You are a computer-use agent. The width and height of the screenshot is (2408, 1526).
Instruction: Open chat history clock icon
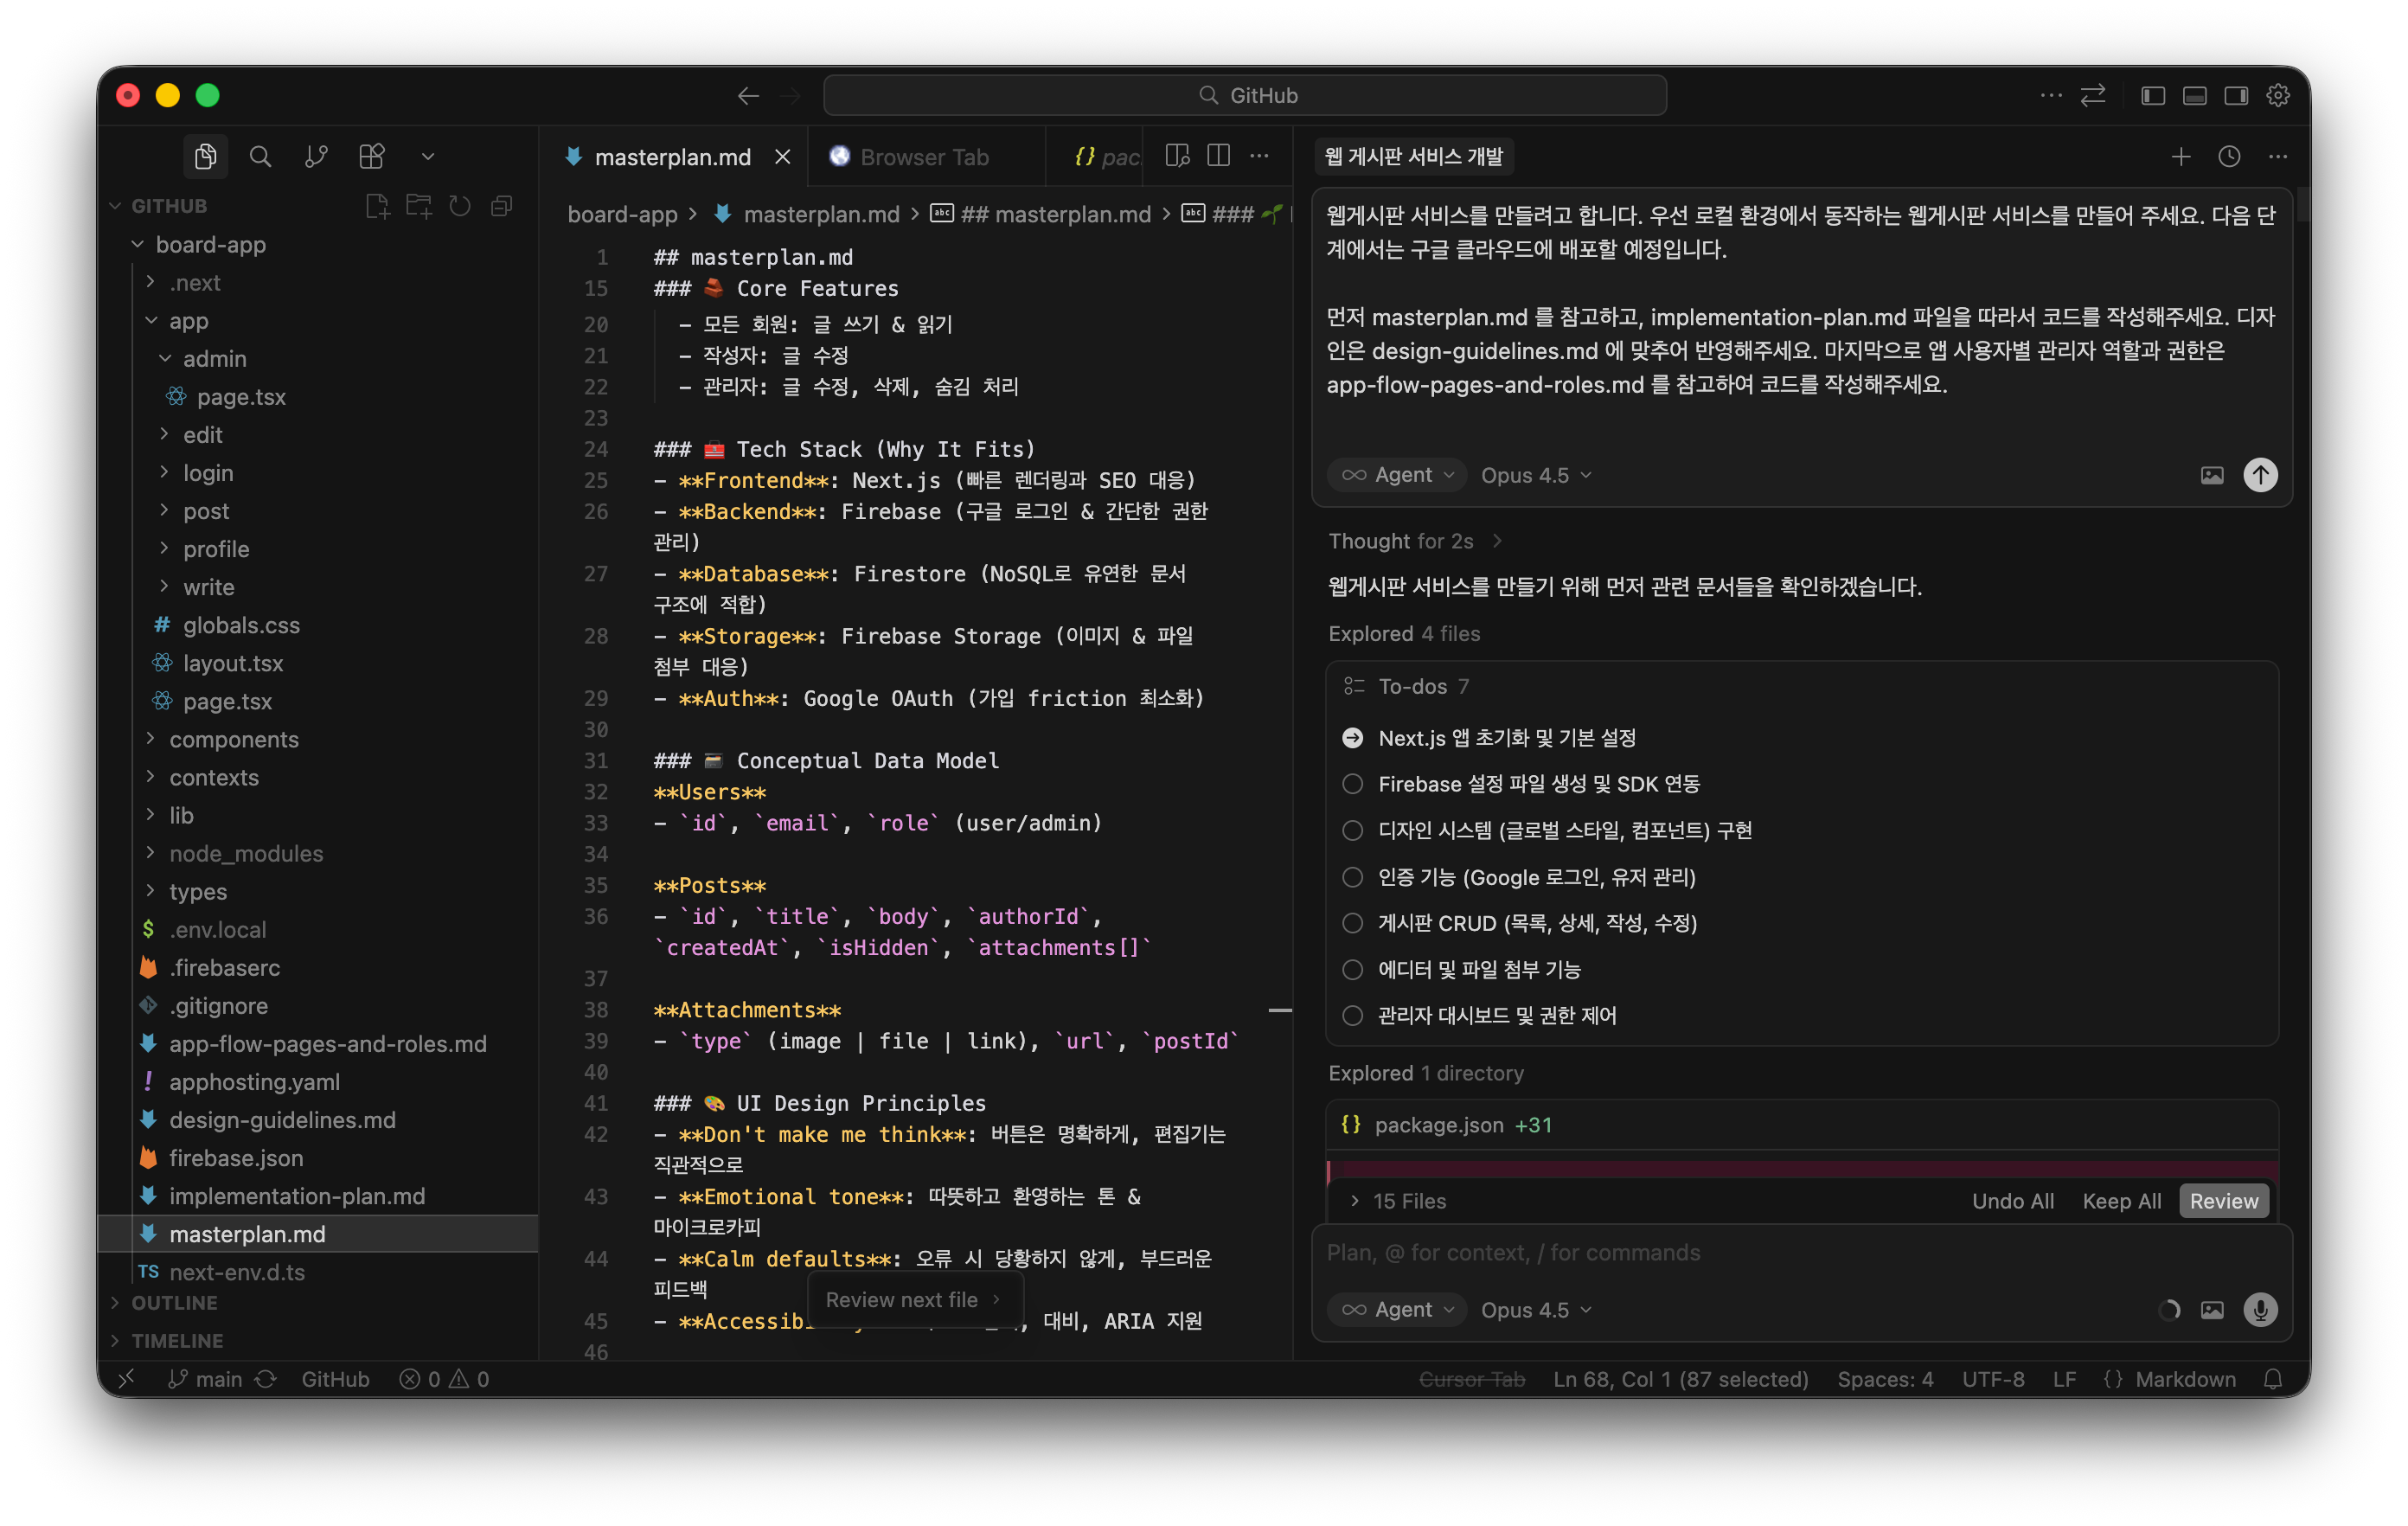(2229, 157)
